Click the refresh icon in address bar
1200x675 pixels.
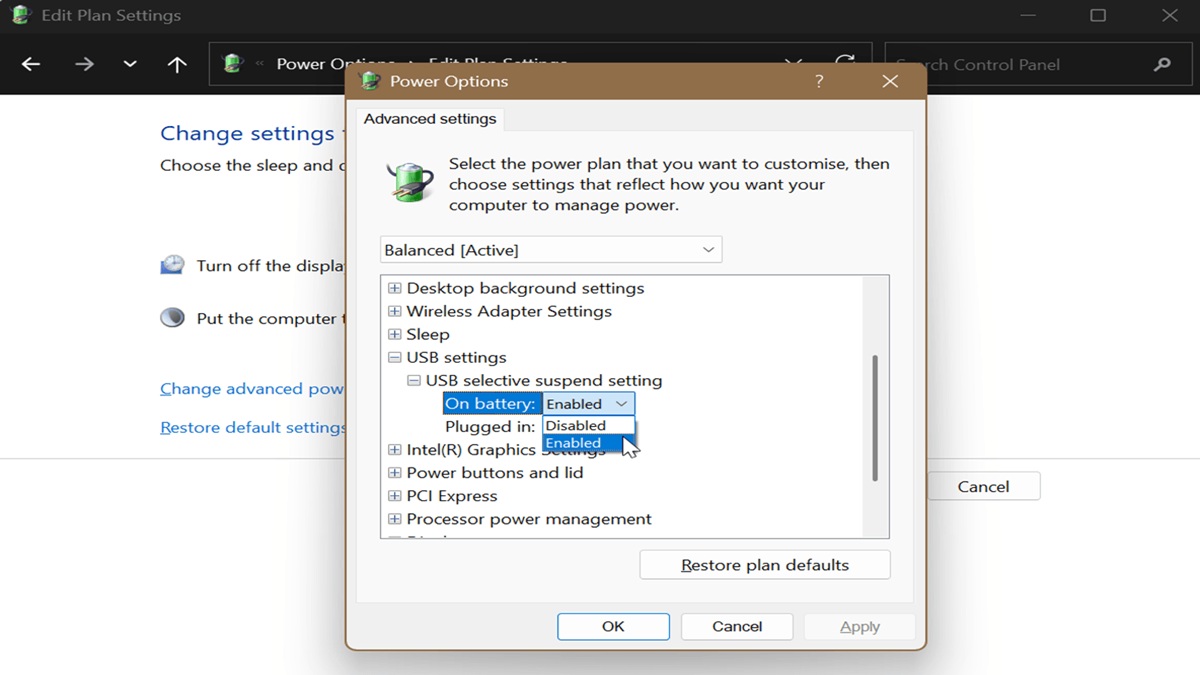[x=846, y=64]
